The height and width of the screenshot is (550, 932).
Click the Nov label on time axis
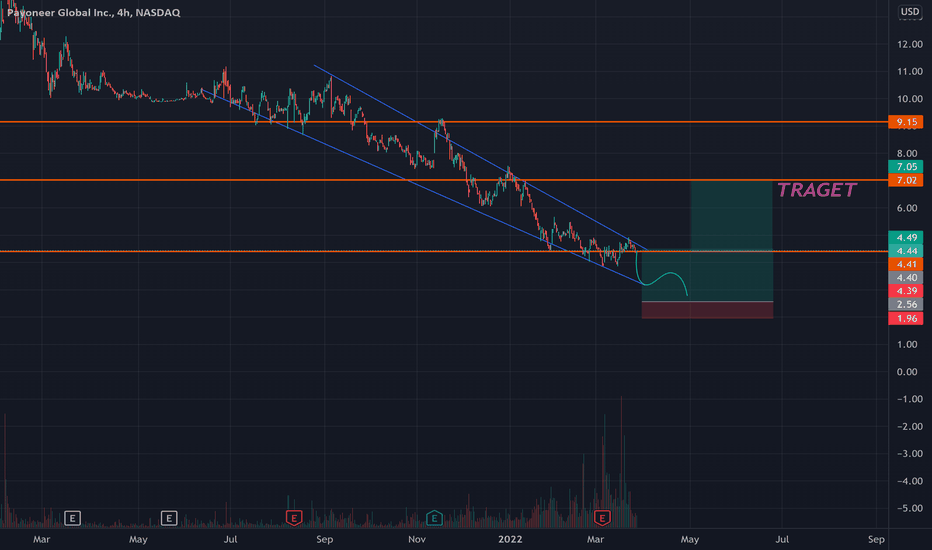[x=417, y=539]
